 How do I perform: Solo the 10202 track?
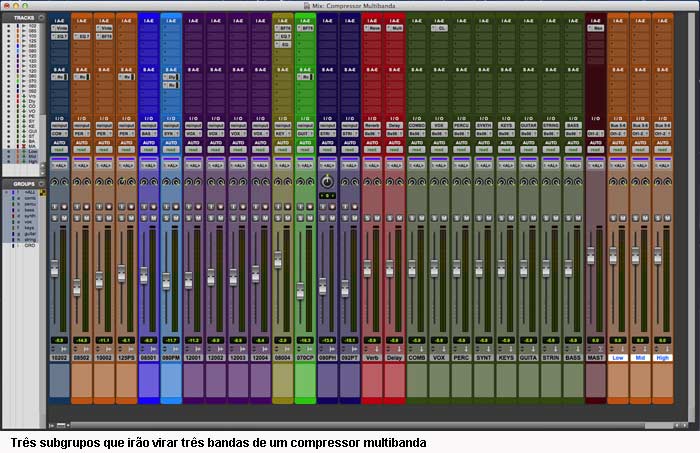point(54,218)
